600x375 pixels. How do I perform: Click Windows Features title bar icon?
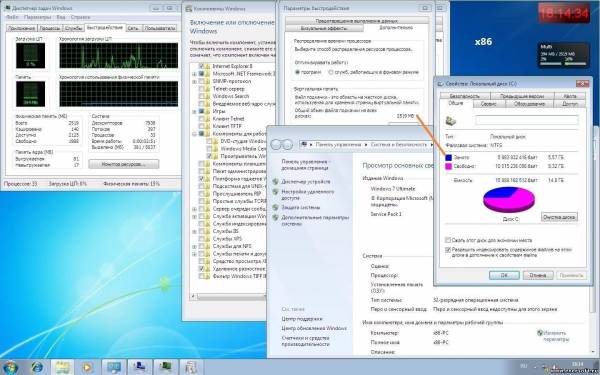(188, 8)
